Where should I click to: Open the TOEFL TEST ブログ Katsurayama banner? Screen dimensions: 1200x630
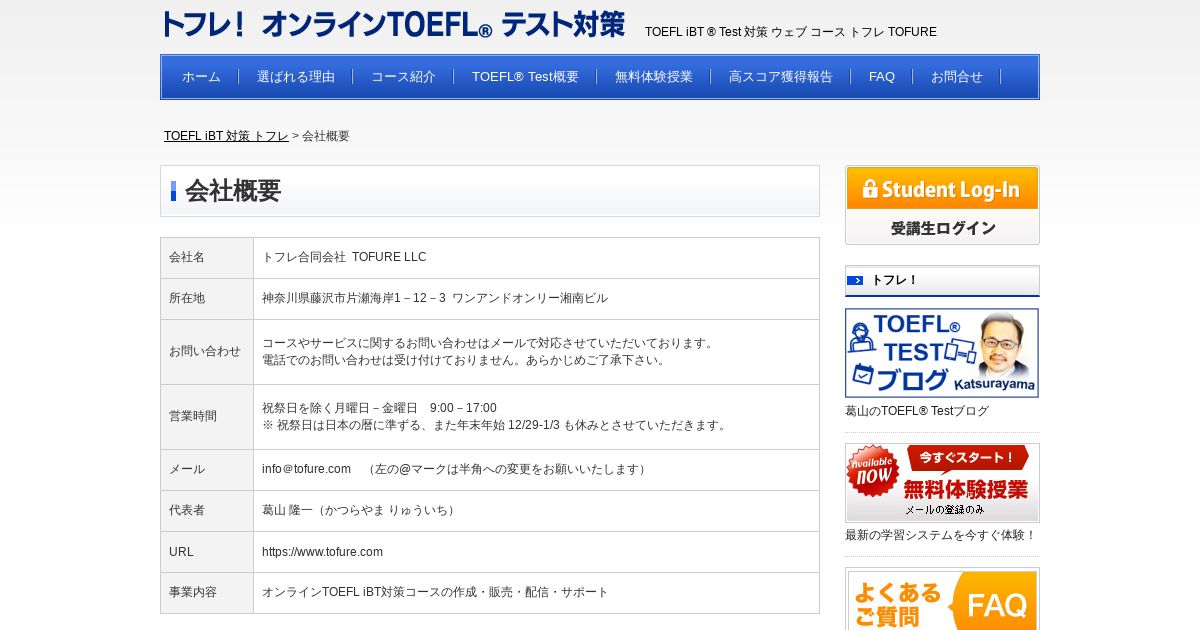point(942,353)
